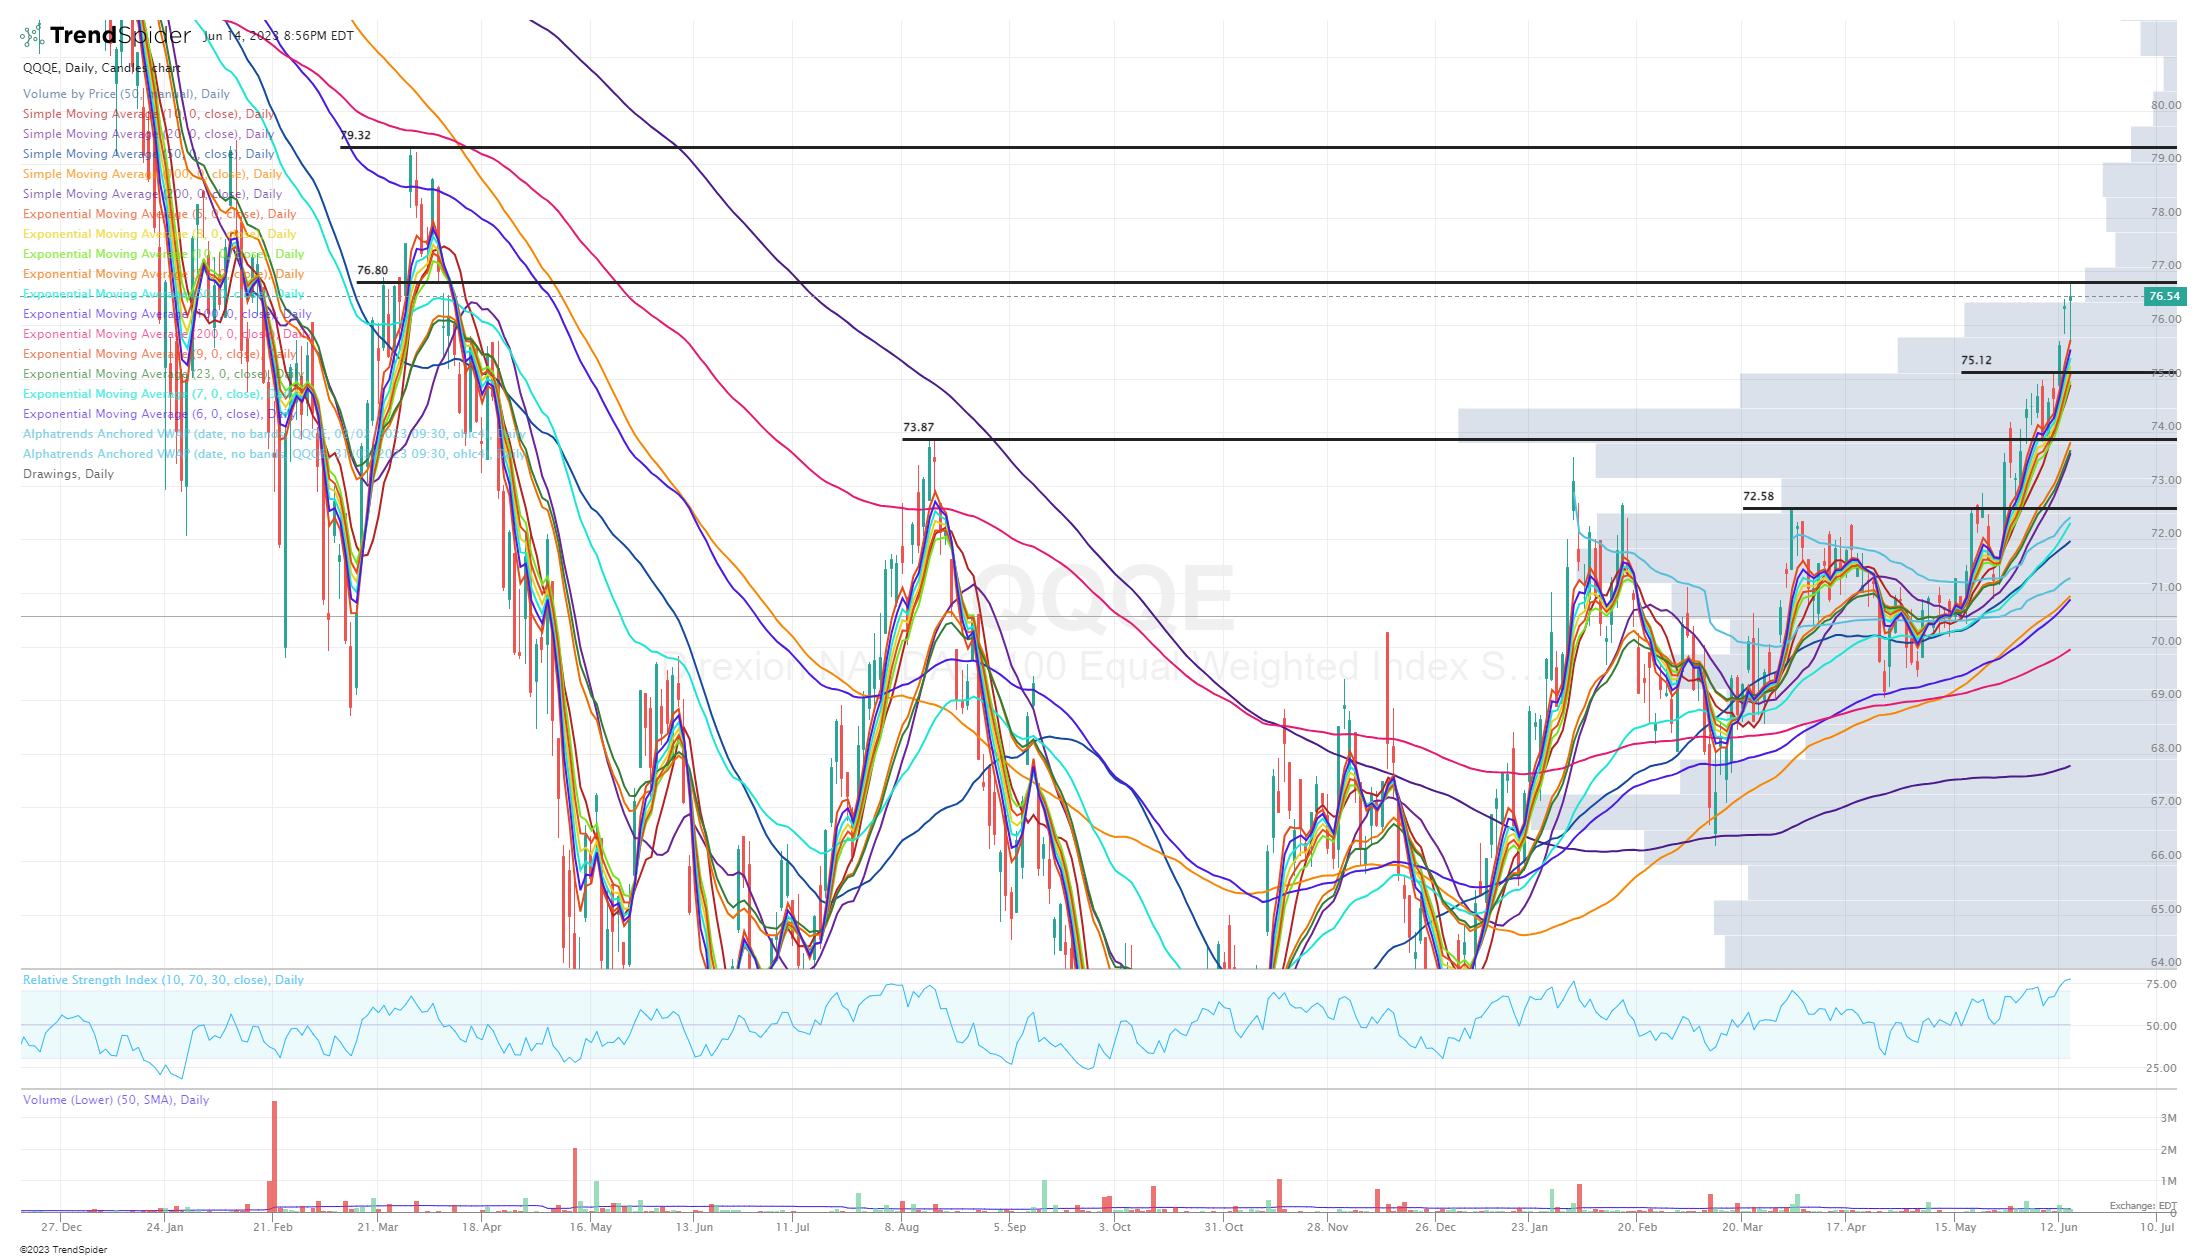Select Simple Moving Average (100, 0, close) legend
2207x1259 pixels.
coord(152,174)
